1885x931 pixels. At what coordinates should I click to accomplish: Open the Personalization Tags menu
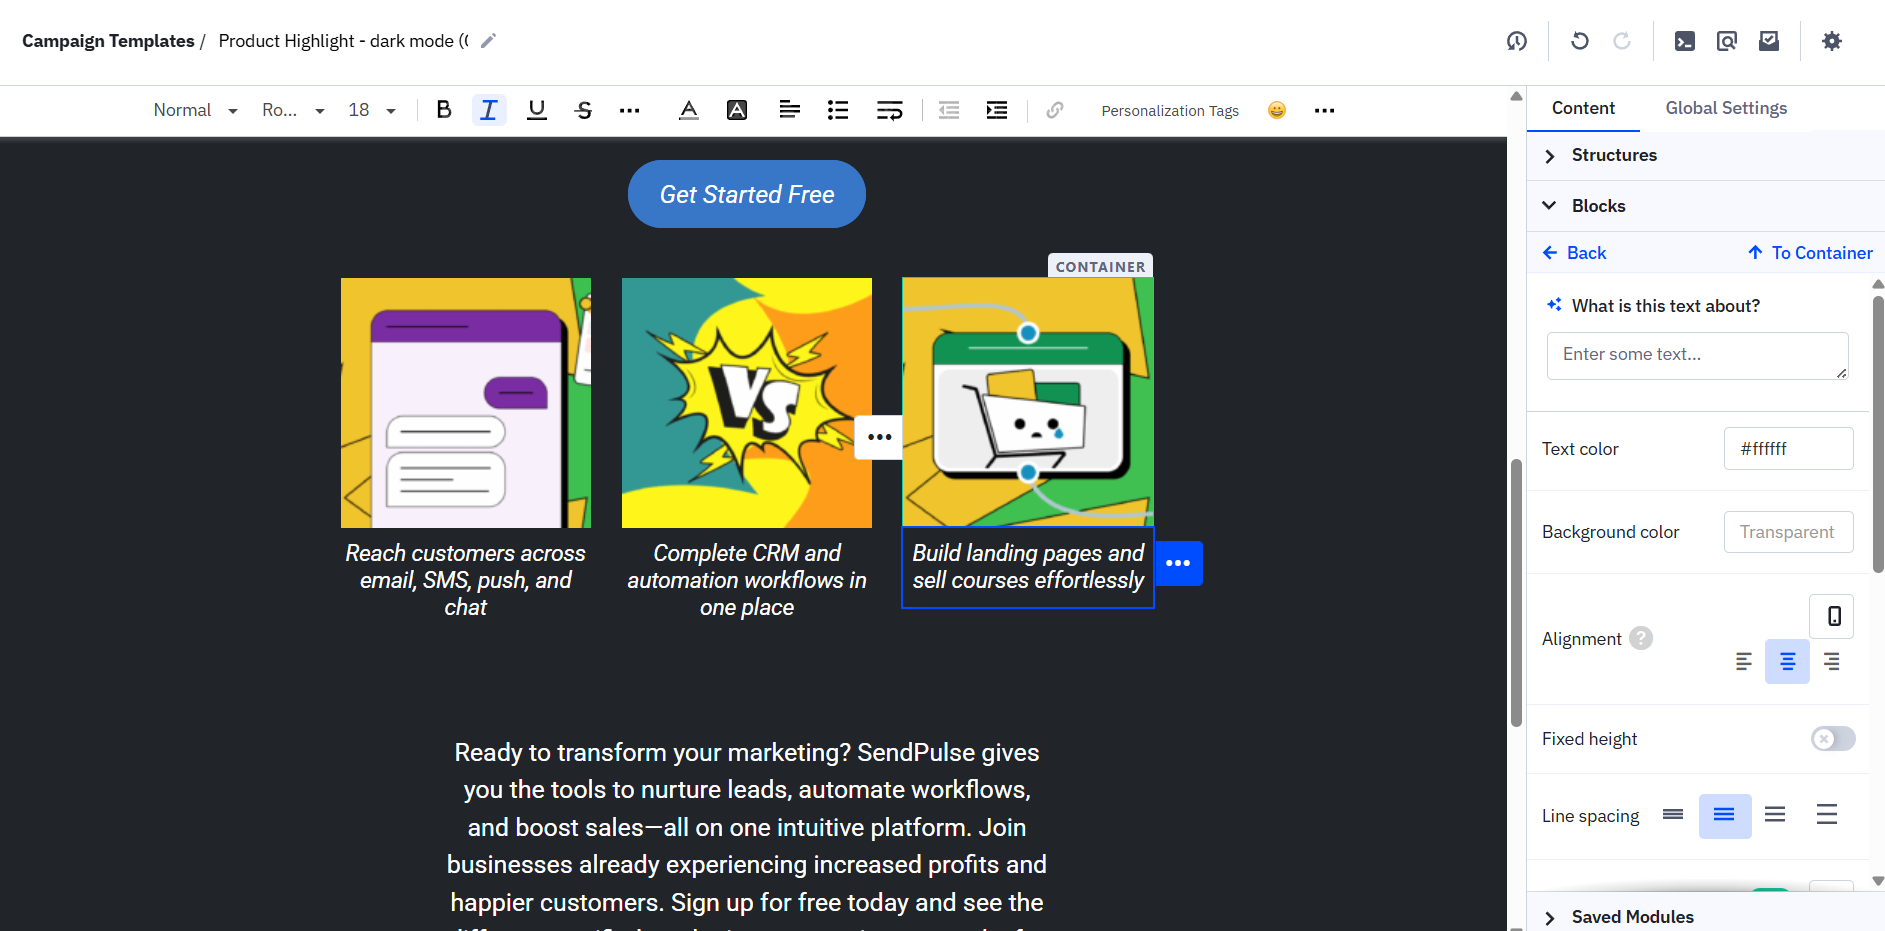coord(1170,111)
